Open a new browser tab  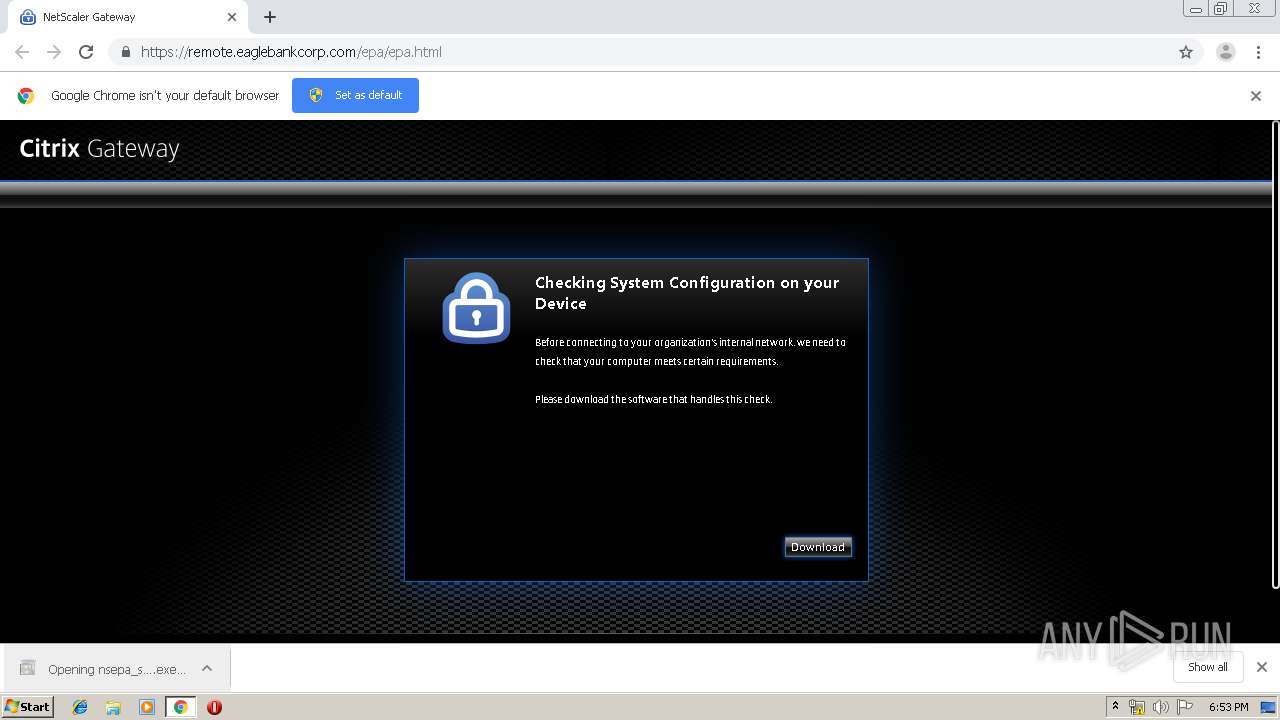click(270, 17)
